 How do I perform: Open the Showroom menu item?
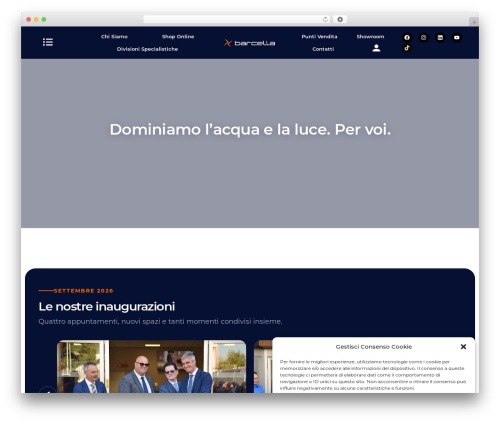[x=370, y=37]
